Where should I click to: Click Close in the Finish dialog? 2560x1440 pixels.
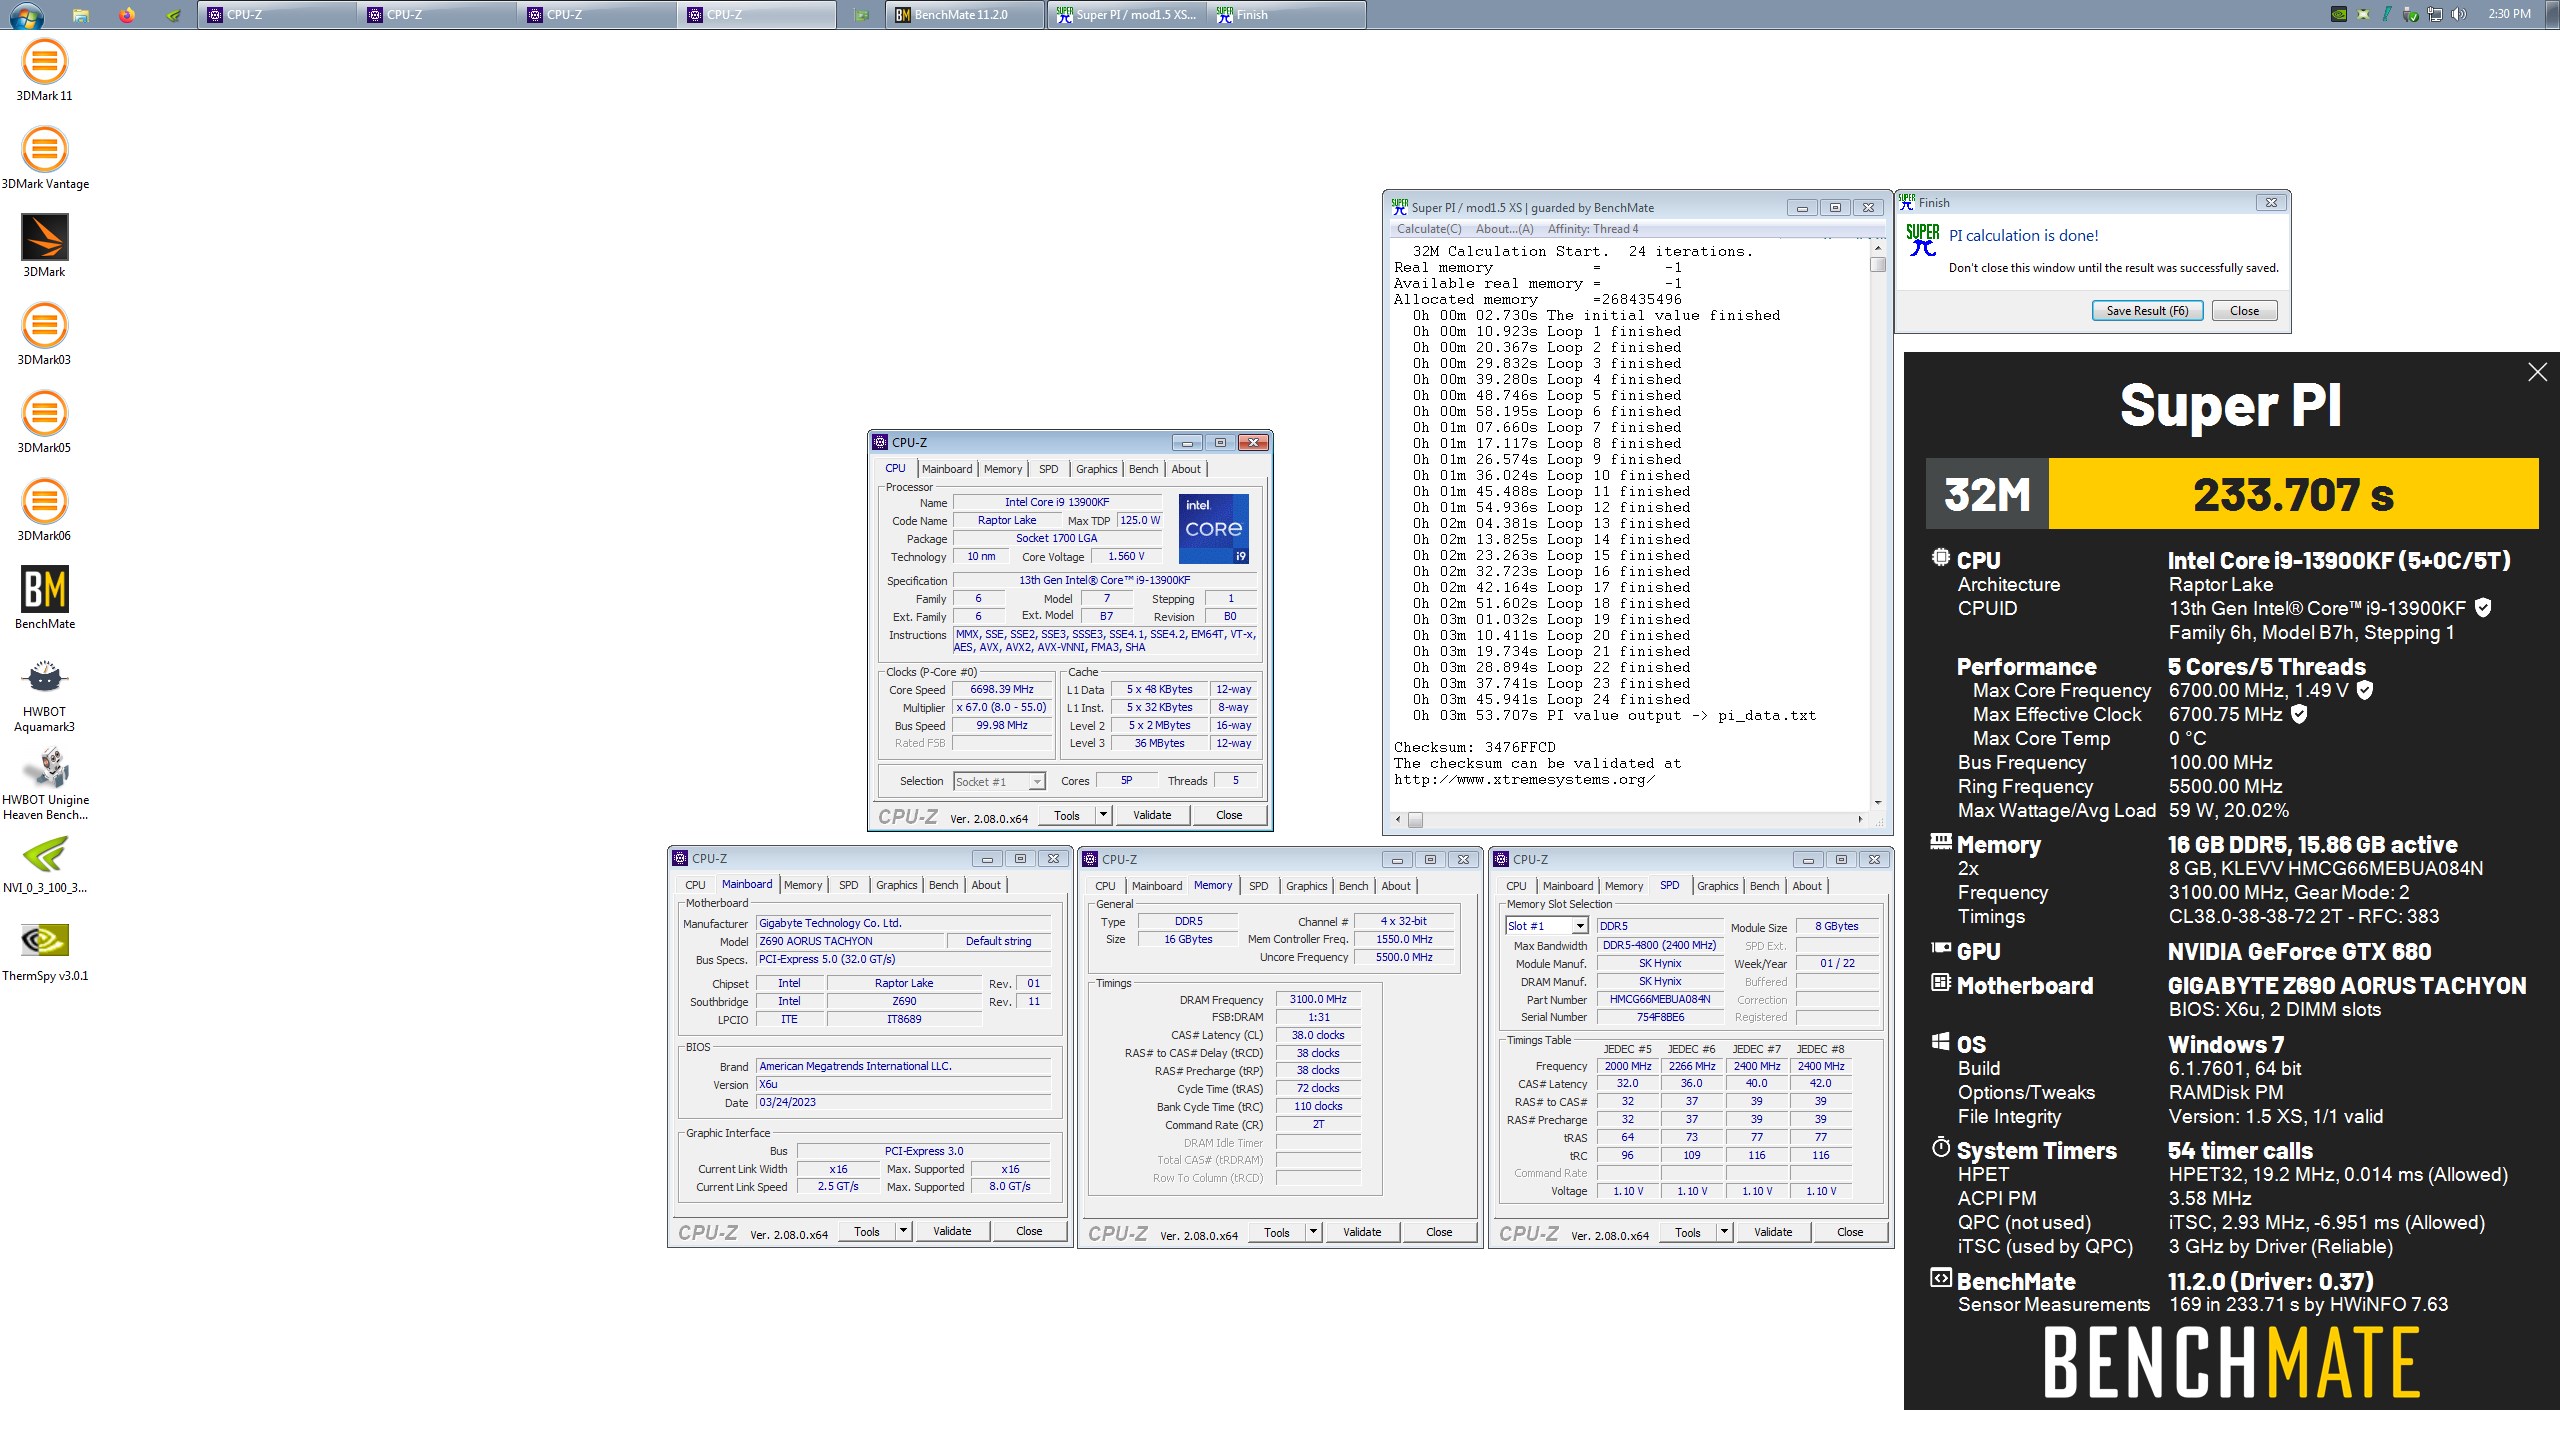(x=2244, y=311)
